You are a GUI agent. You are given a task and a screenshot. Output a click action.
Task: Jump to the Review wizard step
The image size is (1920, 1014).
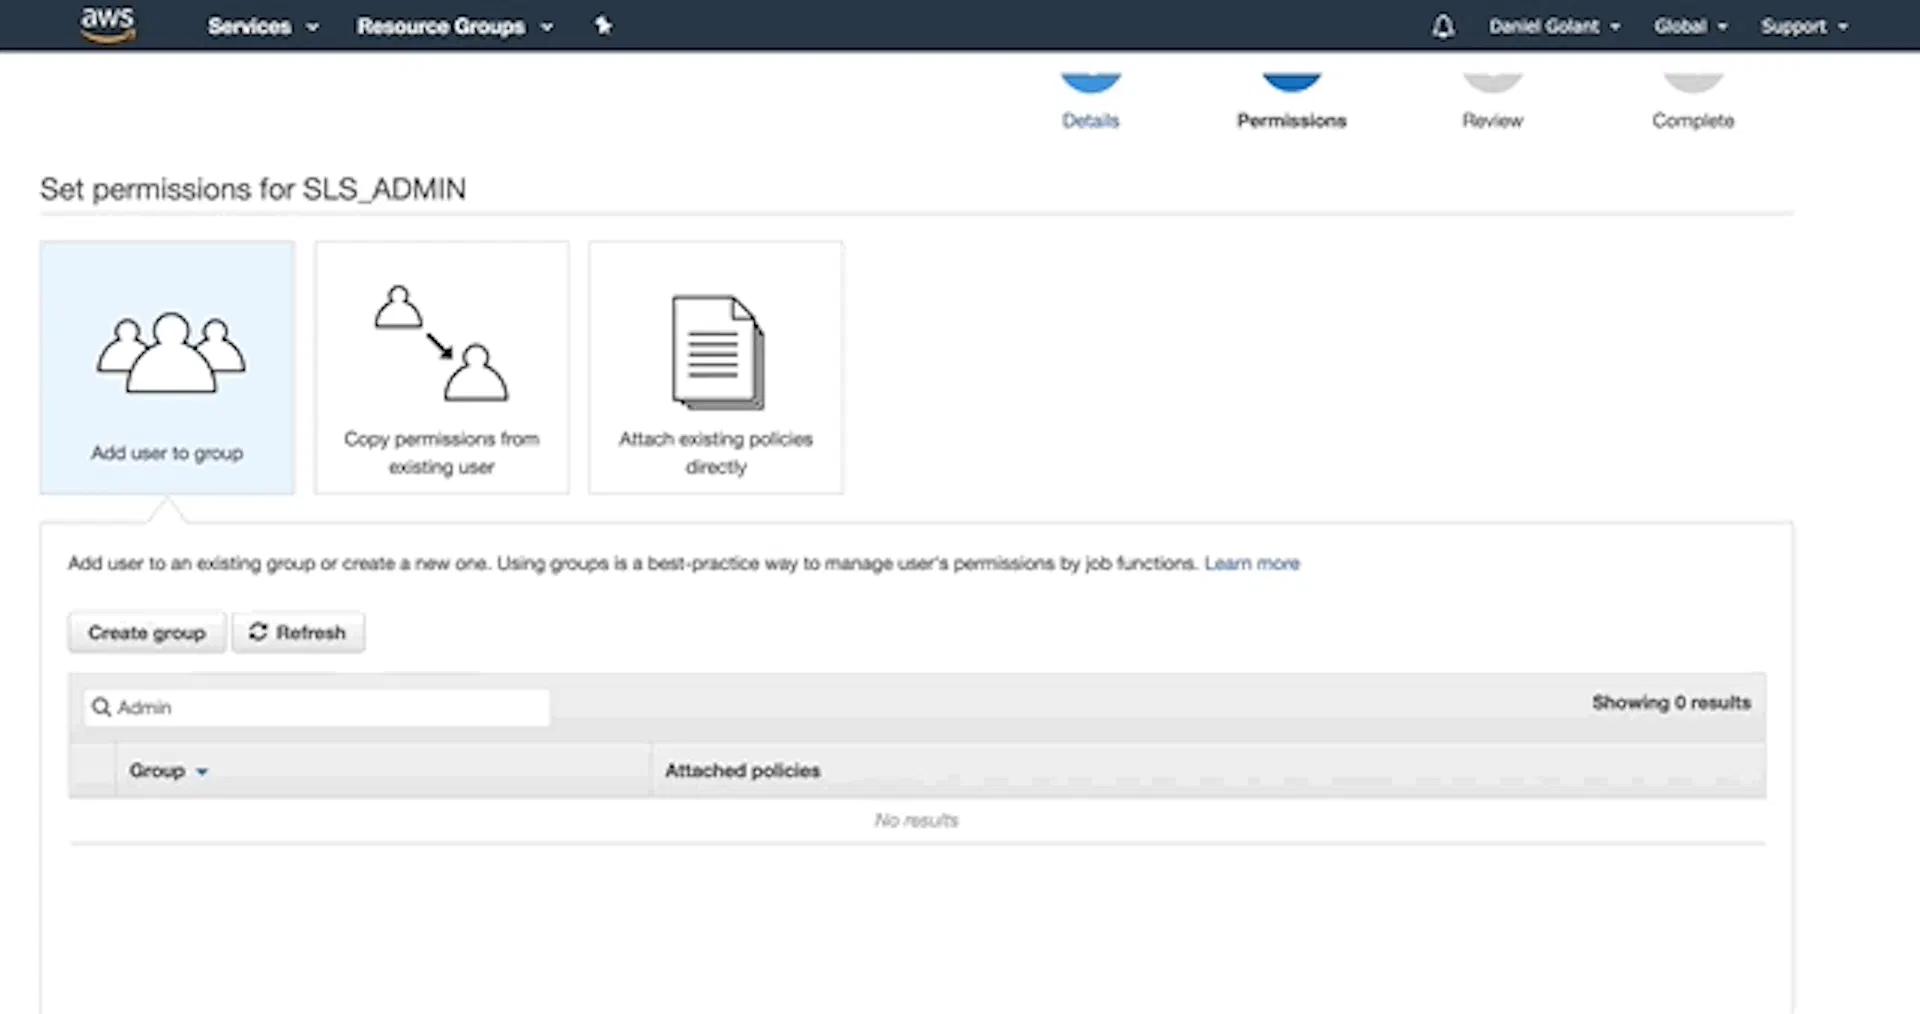click(x=1492, y=100)
